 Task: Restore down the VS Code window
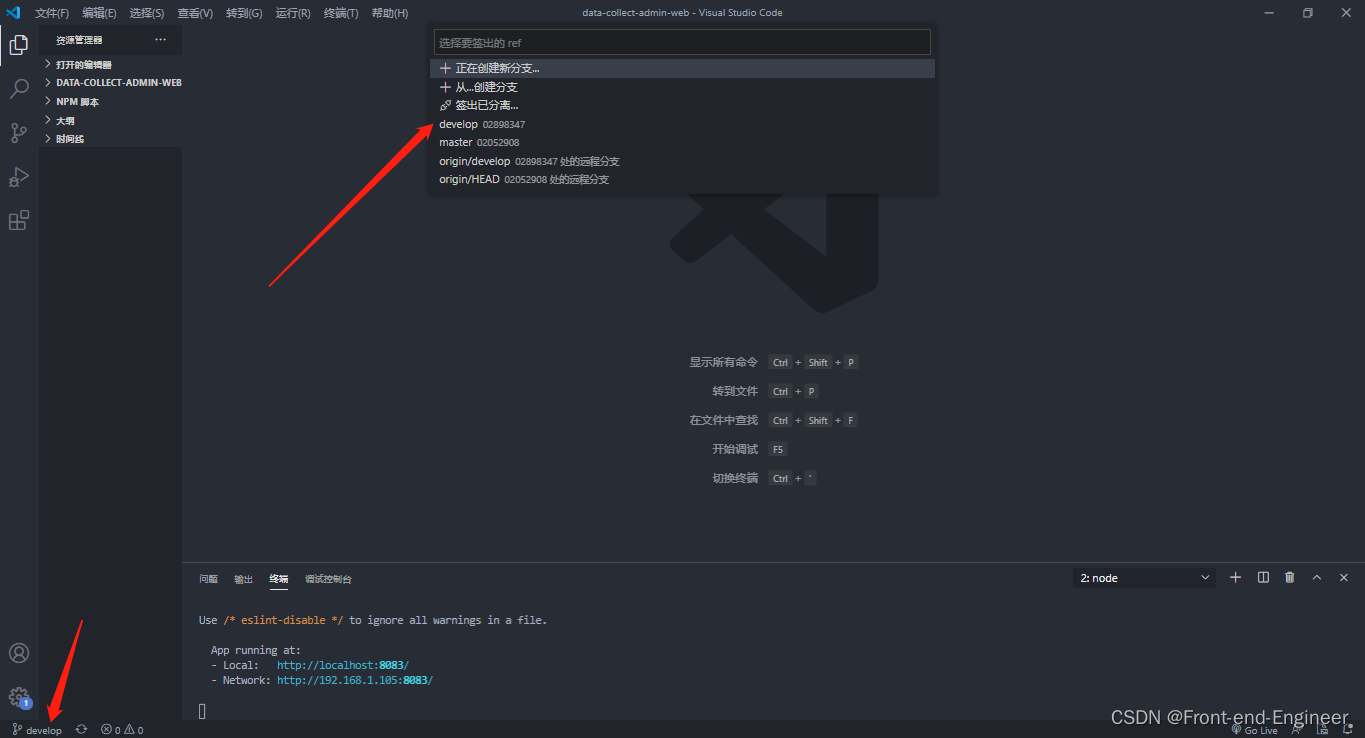[1308, 13]
